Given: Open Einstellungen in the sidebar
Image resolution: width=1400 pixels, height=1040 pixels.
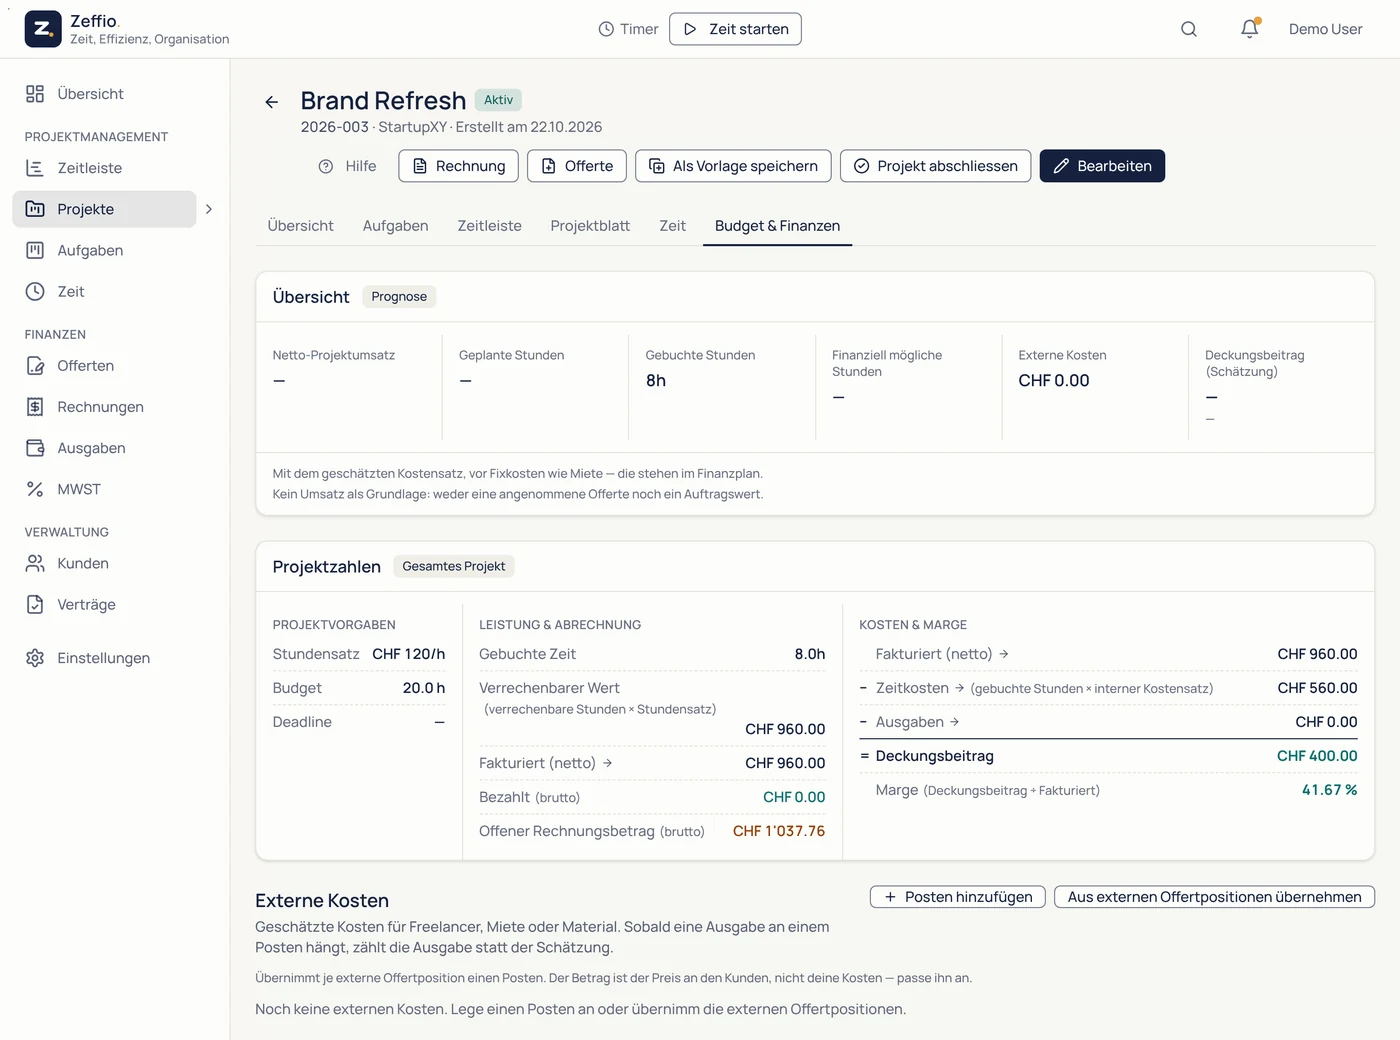Looking at the screenshot, I should click(x=105, y=658).
